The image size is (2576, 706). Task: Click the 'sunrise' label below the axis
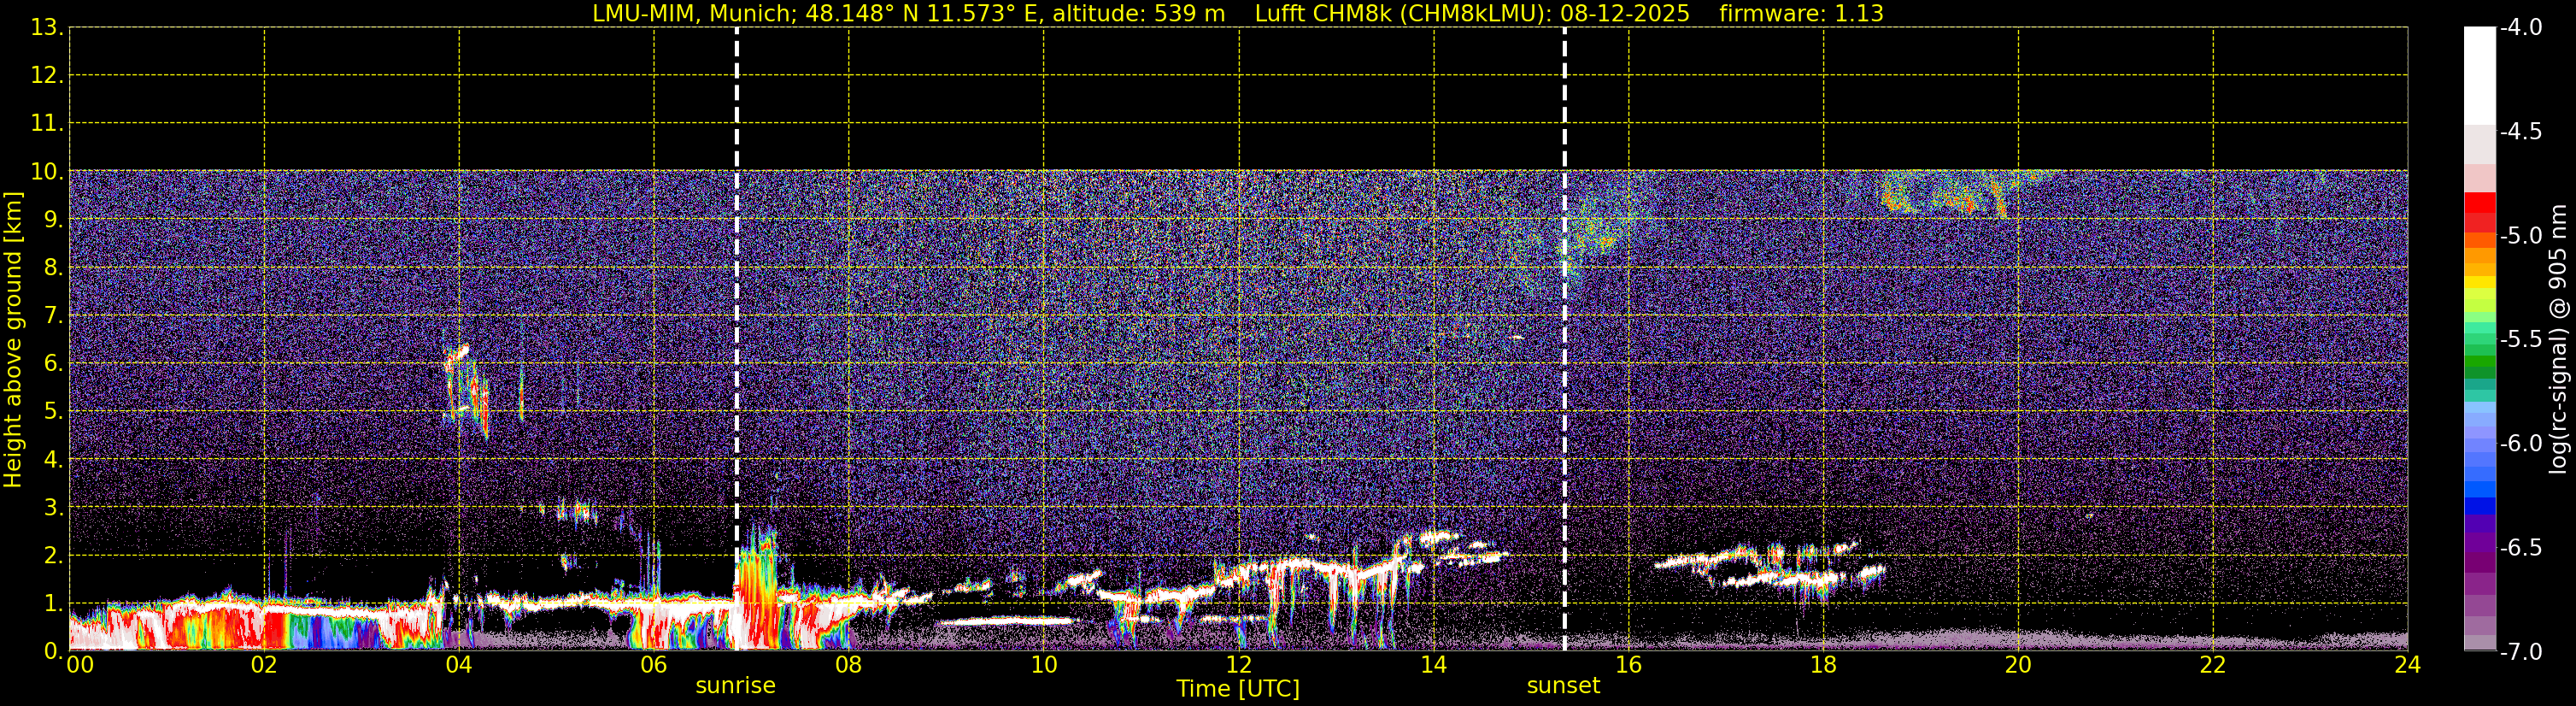click(x=736, y=686)
